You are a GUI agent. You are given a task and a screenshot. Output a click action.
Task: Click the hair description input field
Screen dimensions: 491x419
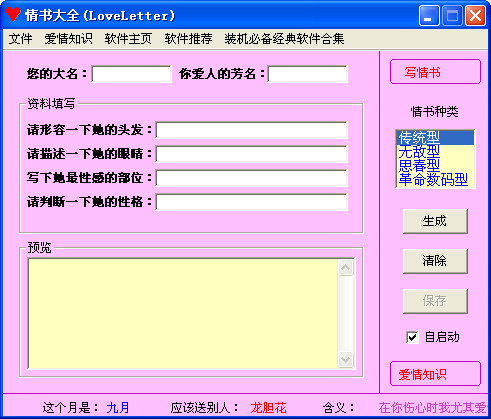[251, 130]
